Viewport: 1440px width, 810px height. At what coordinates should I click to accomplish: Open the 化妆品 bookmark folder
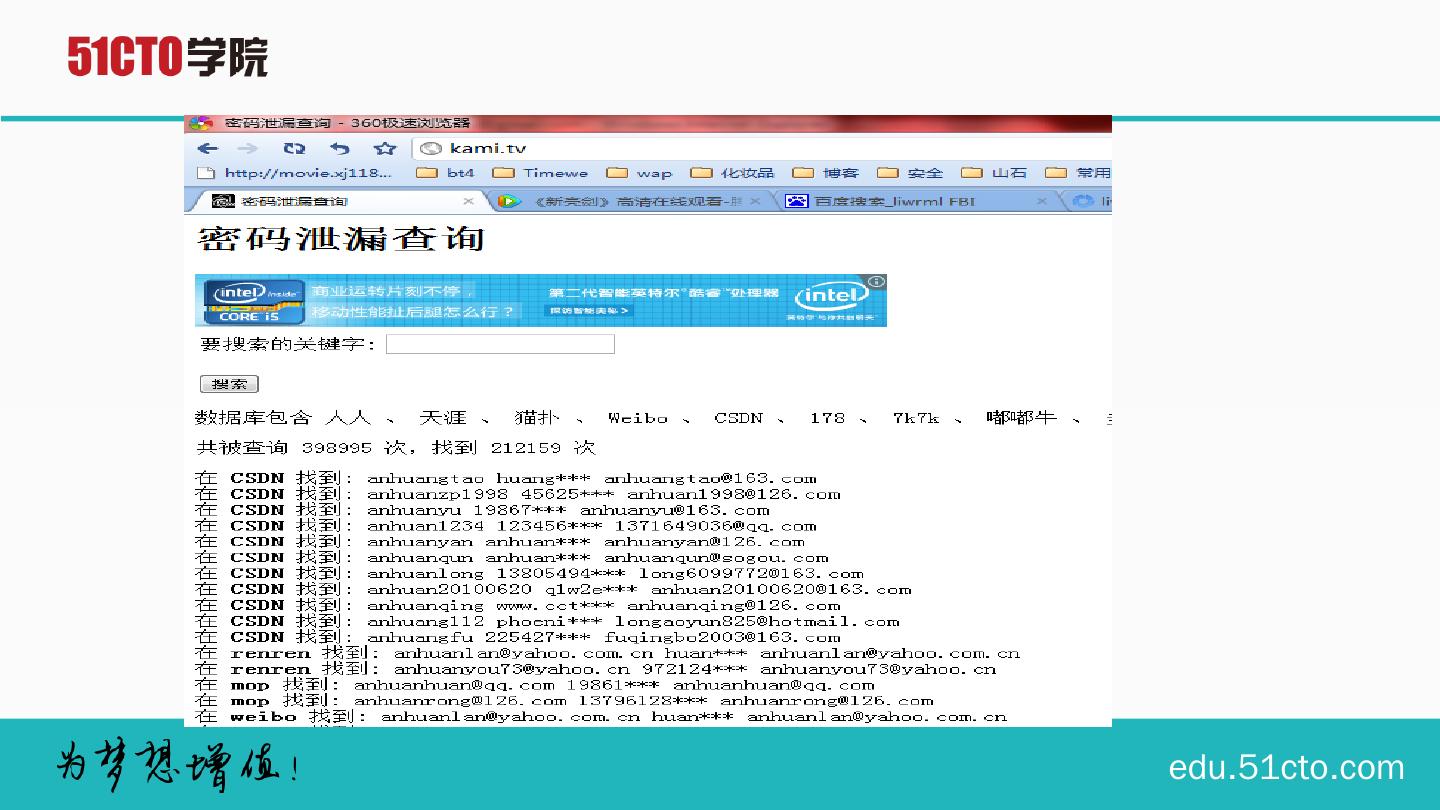click(733, 173)
